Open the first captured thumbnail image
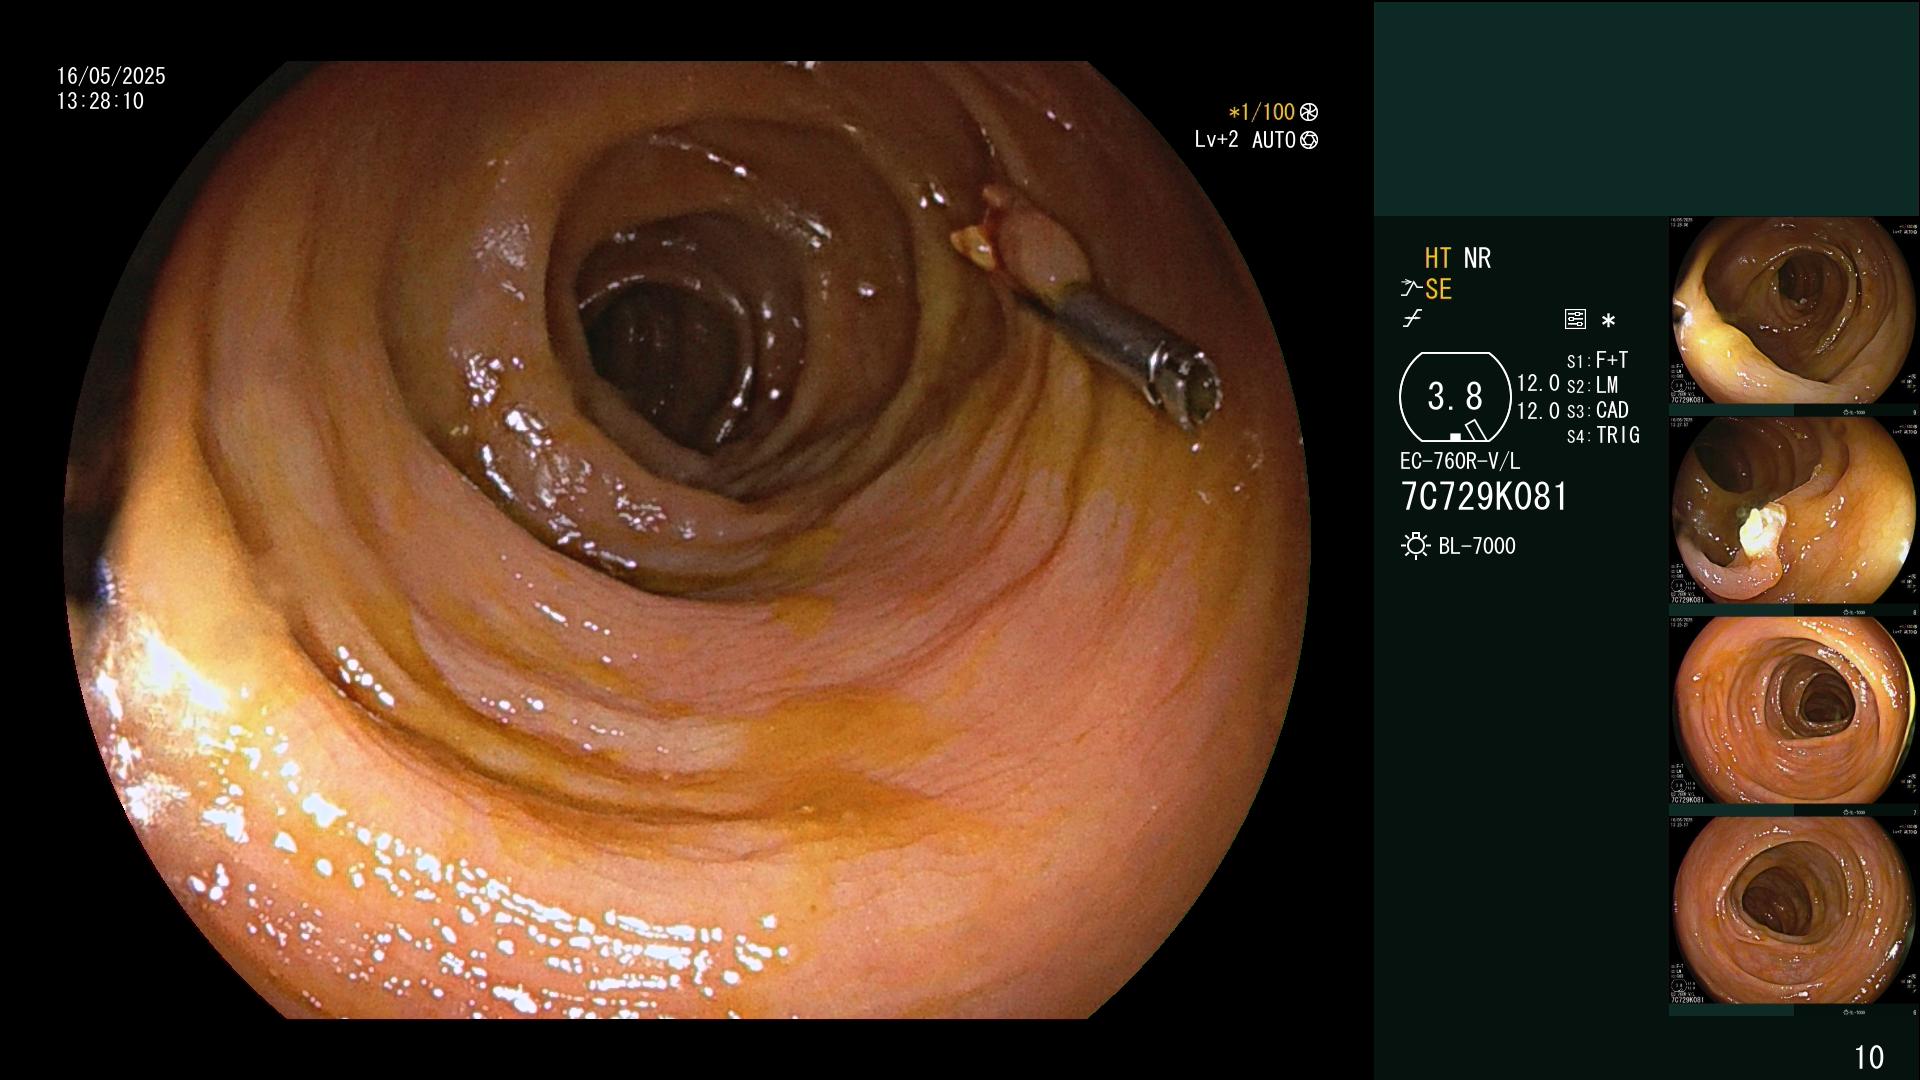1920x1080 pixels. coord(1793,312)
